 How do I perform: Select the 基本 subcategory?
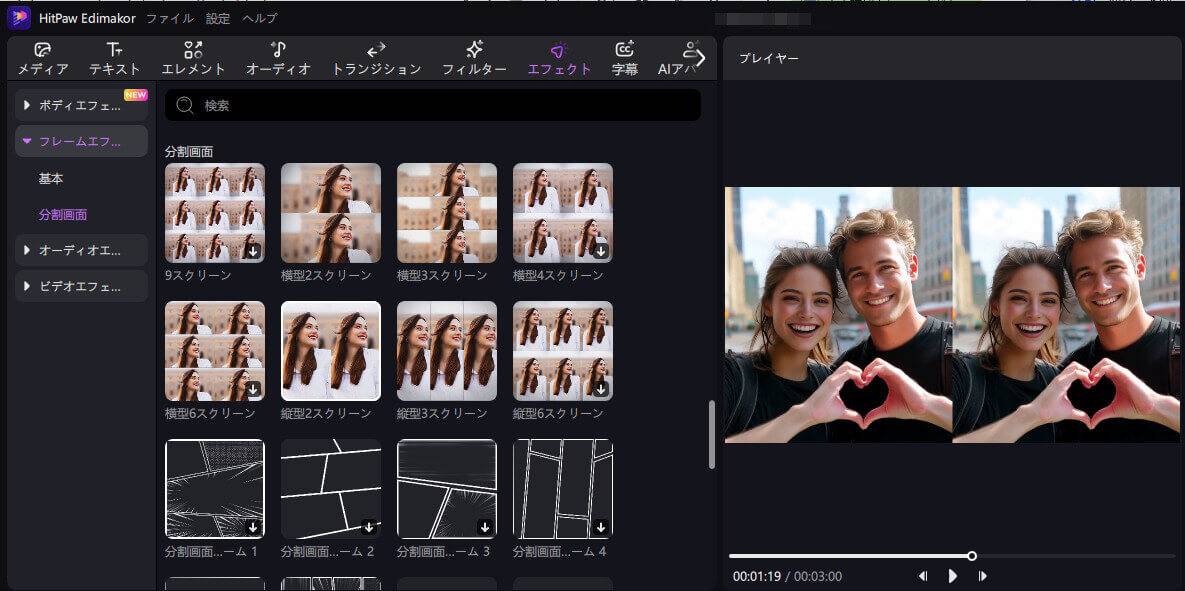[51, 179]
